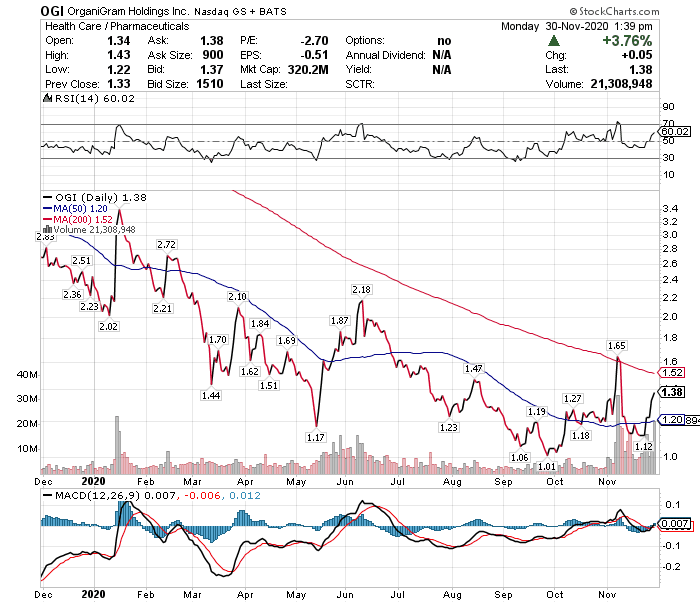The height and width of the screenshot is (603, 700).
Task: Click the 1.65 peak price label in November
Action: pos(617,345)
